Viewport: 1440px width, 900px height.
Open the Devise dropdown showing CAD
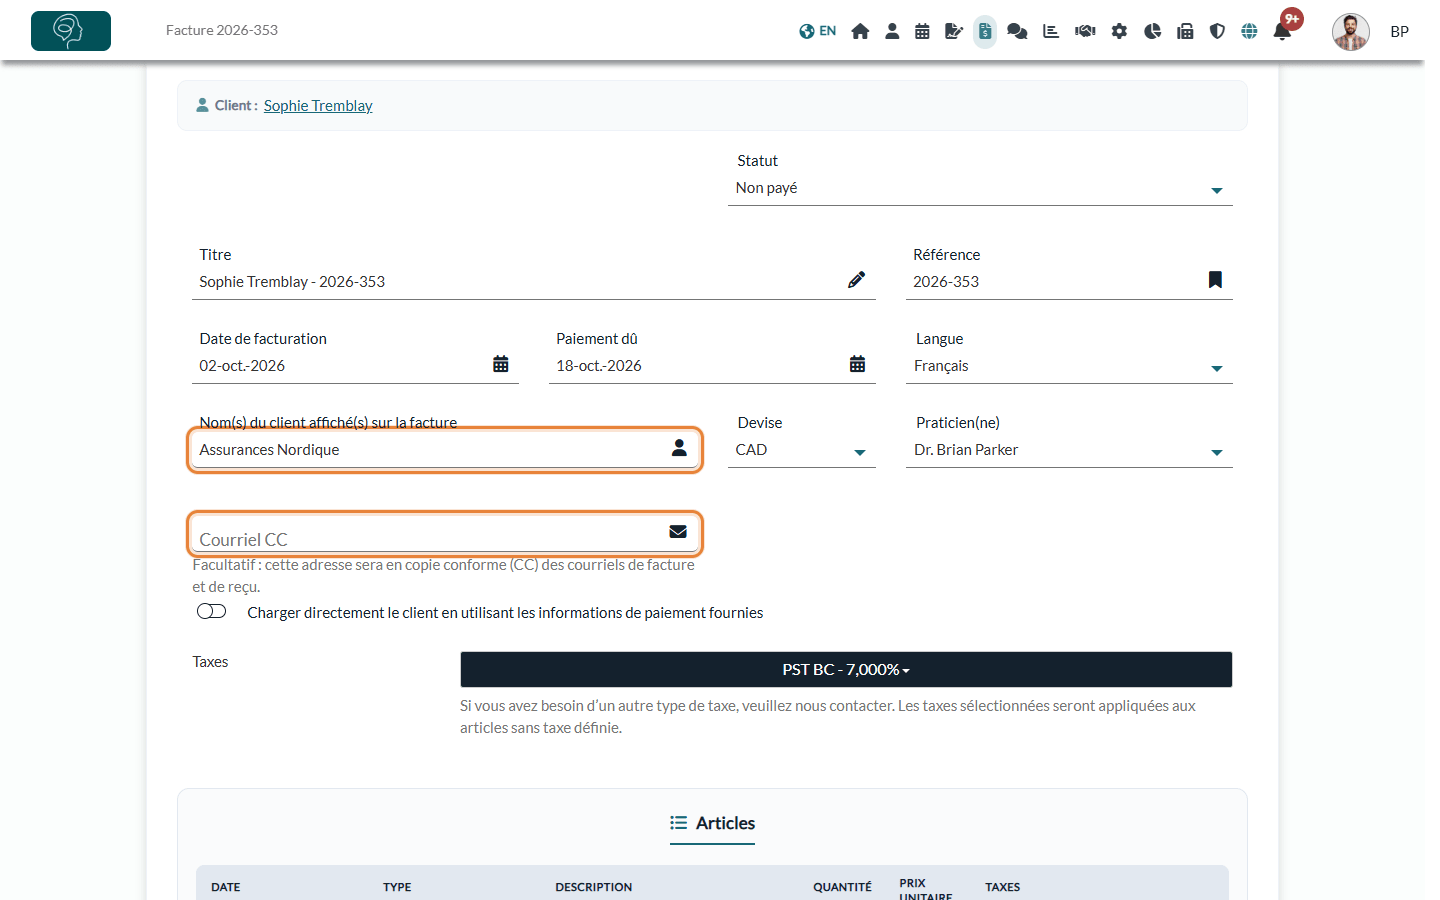(801, 450)
